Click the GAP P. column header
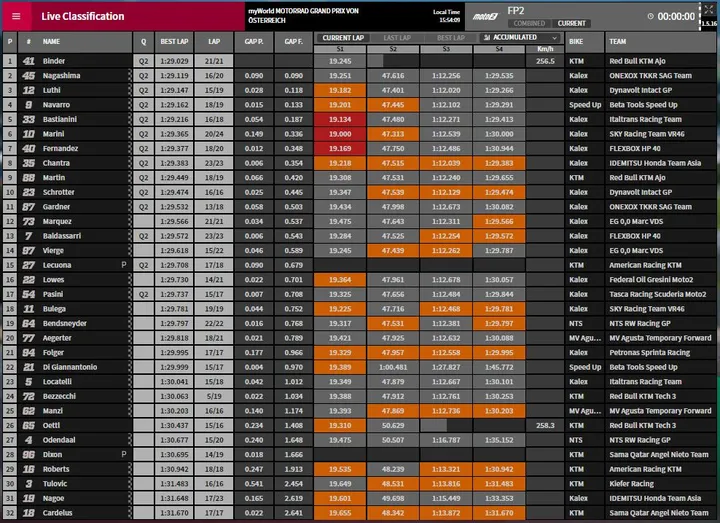Screen dimensions: 720x523 pyautogui.click(x=254, y=42)
